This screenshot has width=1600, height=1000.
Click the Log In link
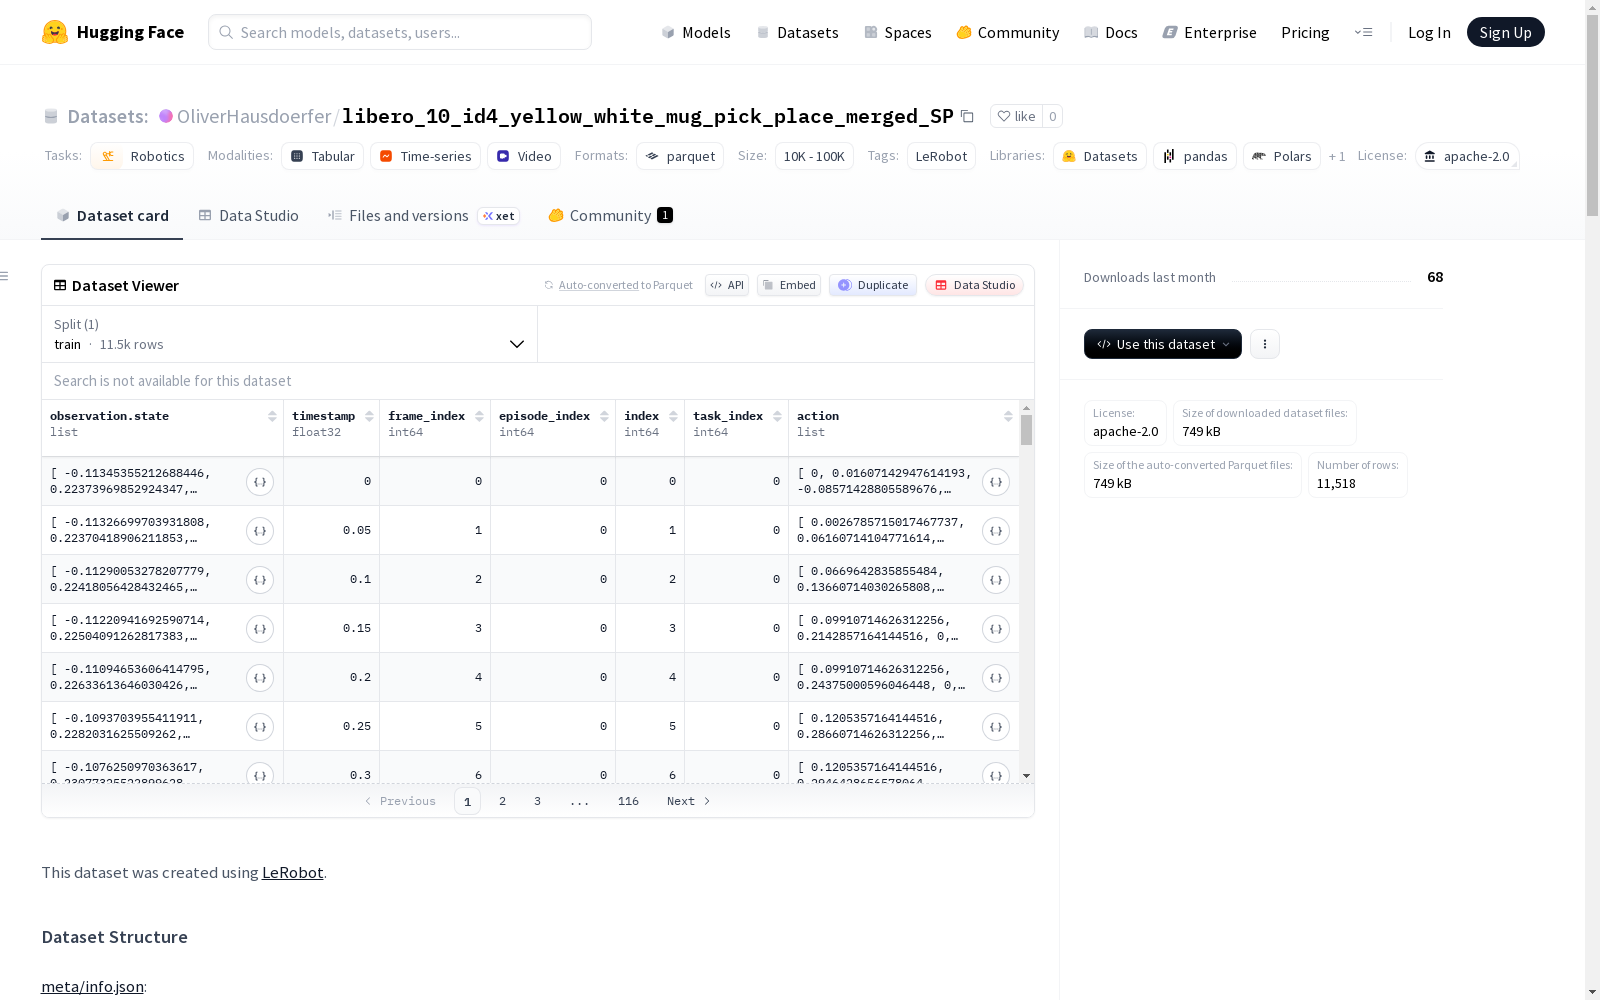[x=1429, y=32]
